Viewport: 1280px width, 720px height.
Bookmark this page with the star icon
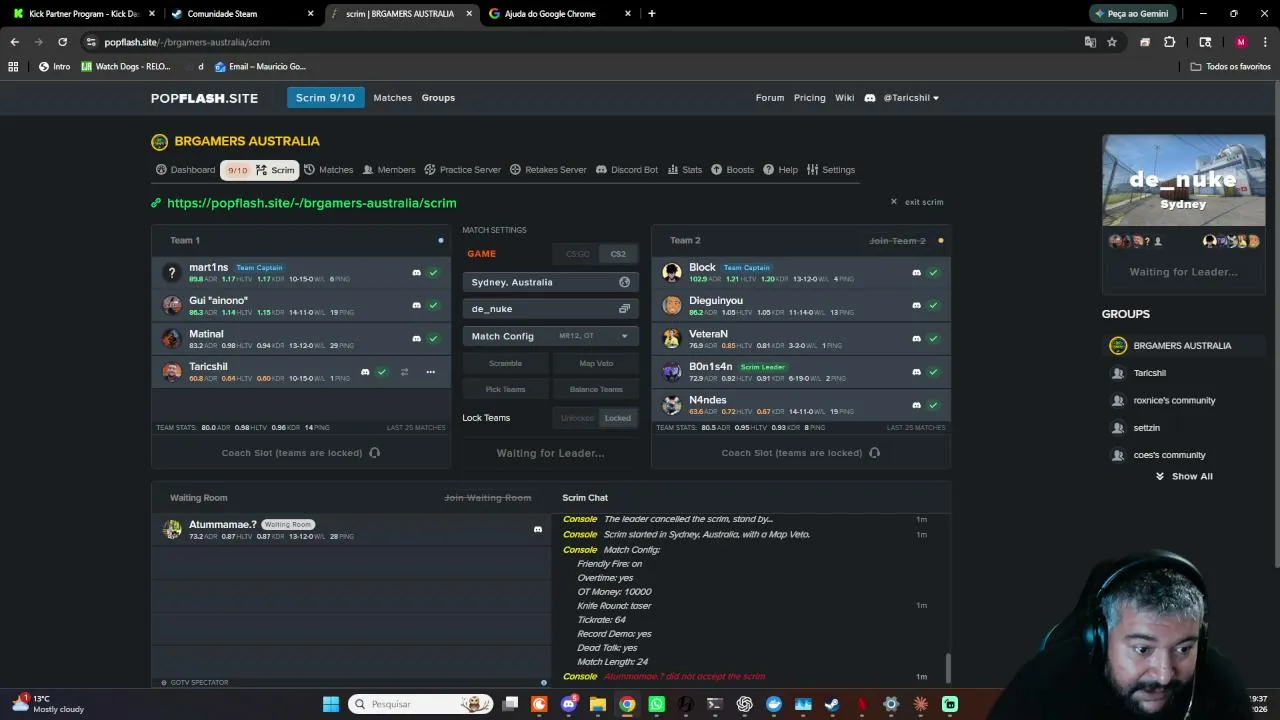click(1112, 42)
